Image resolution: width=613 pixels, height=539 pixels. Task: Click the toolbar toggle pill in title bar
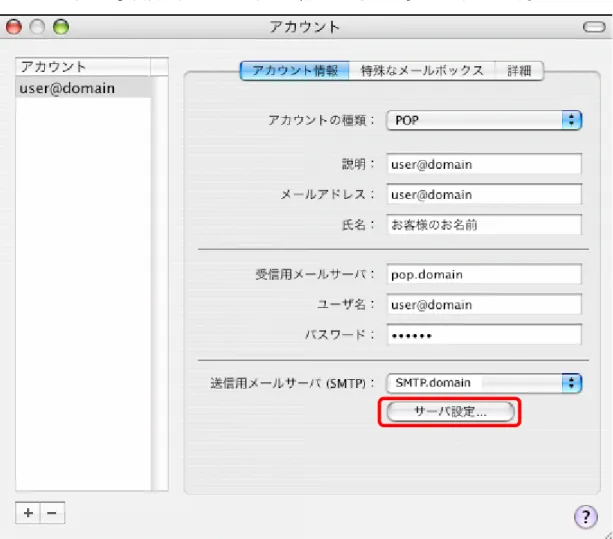coord(593,27)
